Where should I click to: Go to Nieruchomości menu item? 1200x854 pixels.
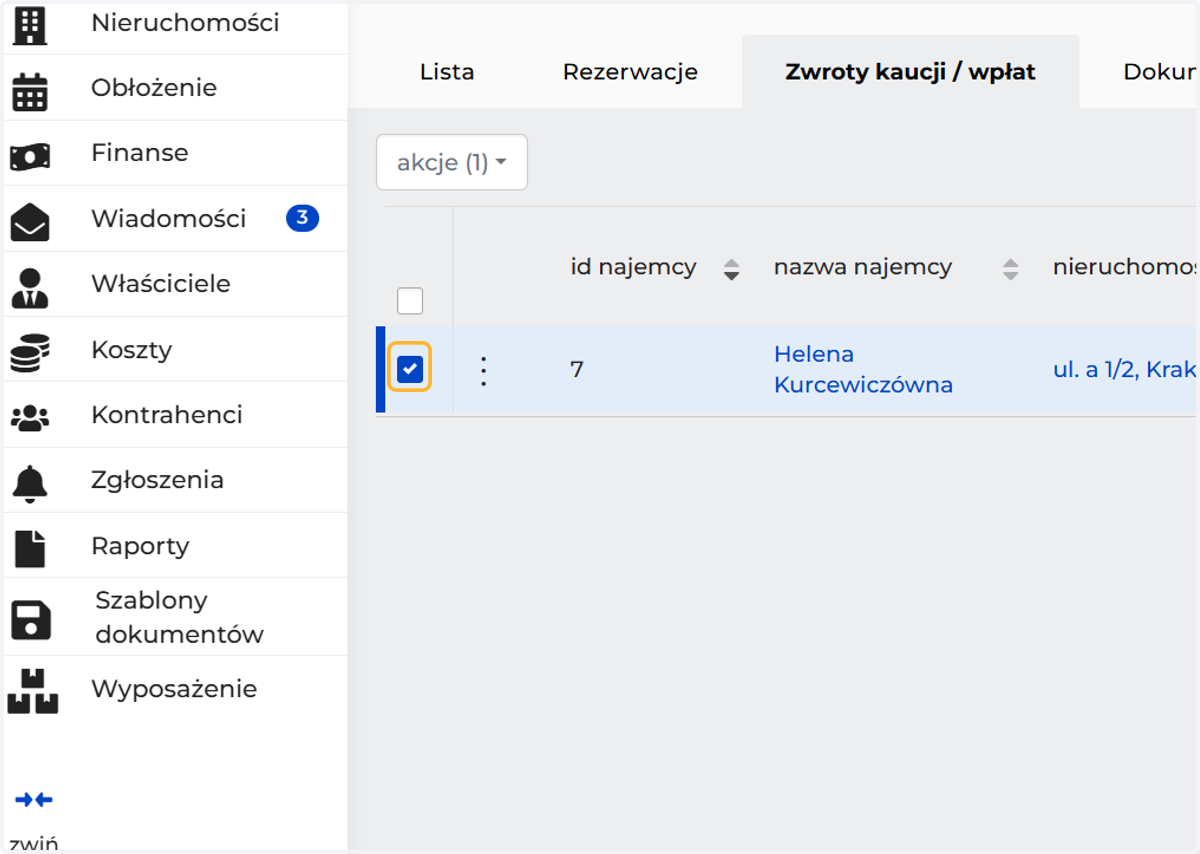click(185, 23)
